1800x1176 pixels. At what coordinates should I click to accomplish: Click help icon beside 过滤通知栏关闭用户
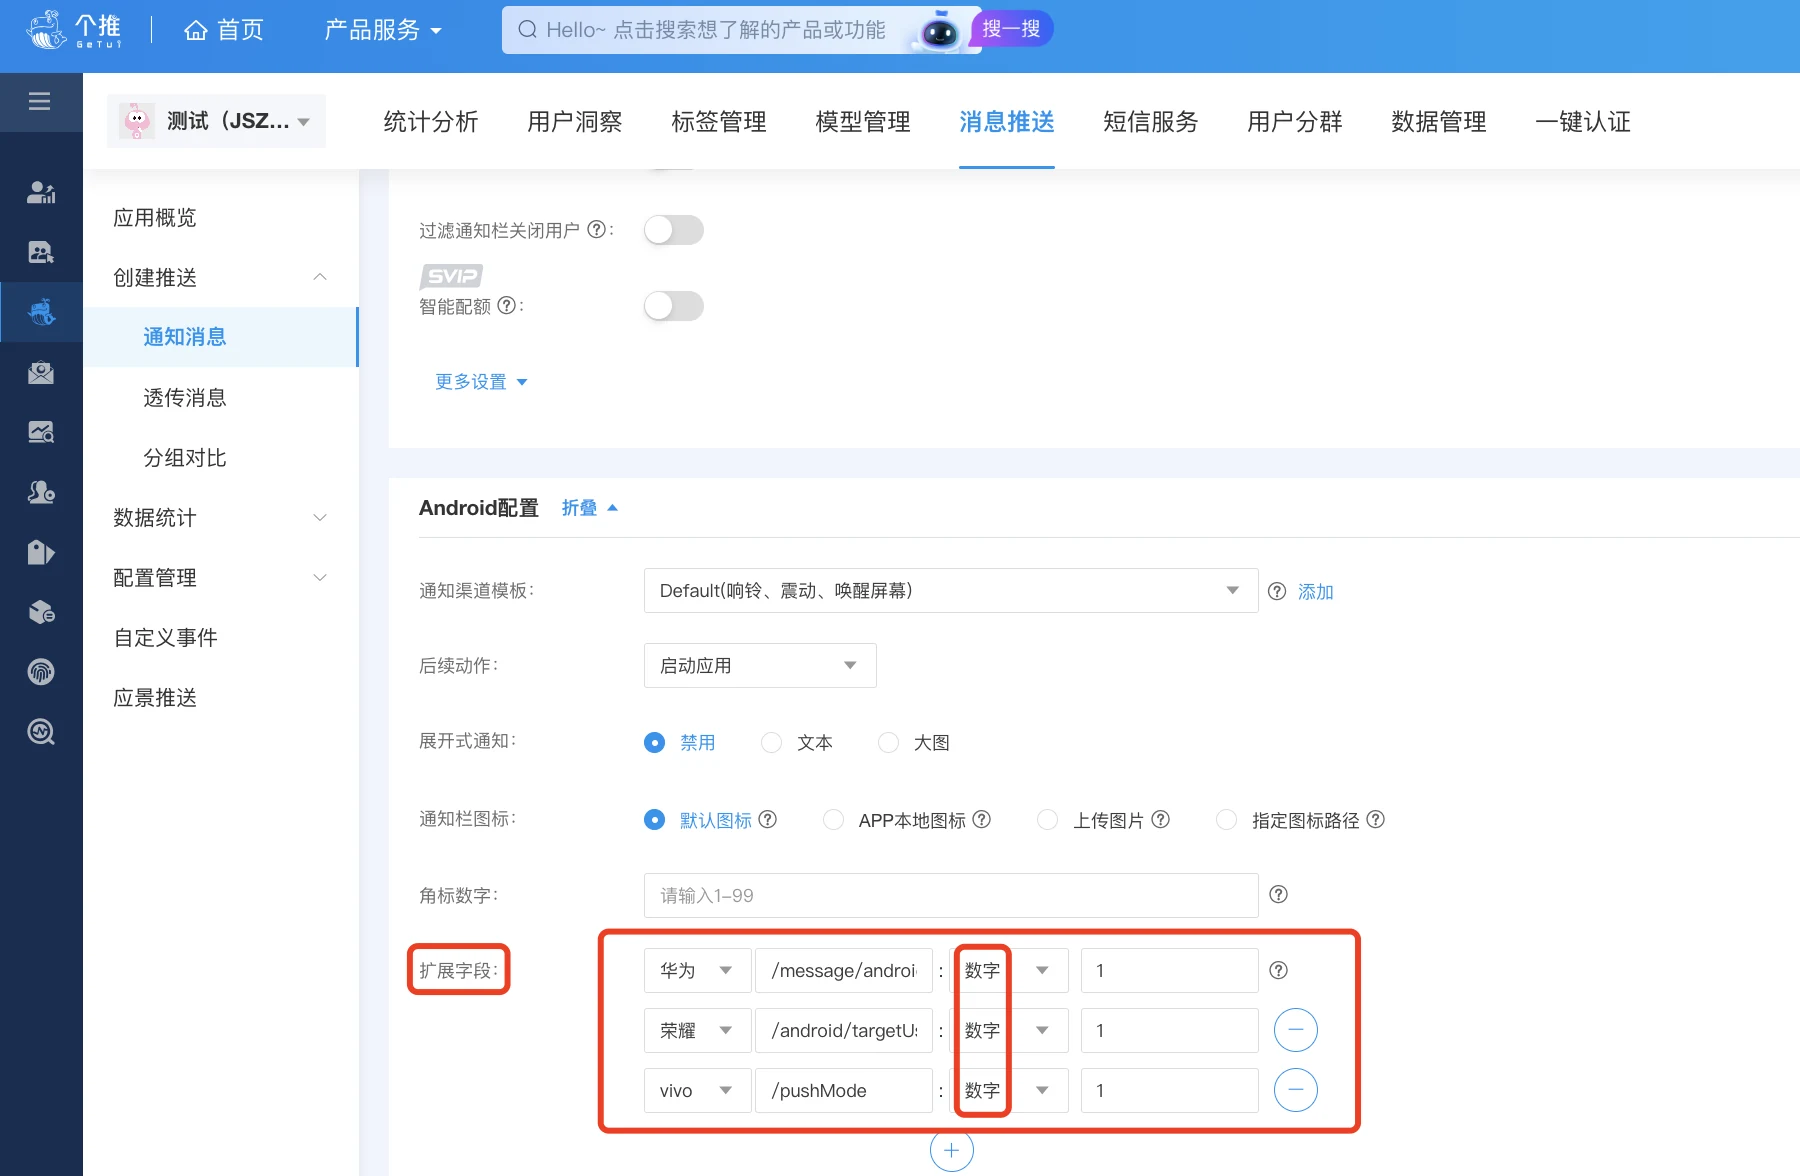point(596,229)
